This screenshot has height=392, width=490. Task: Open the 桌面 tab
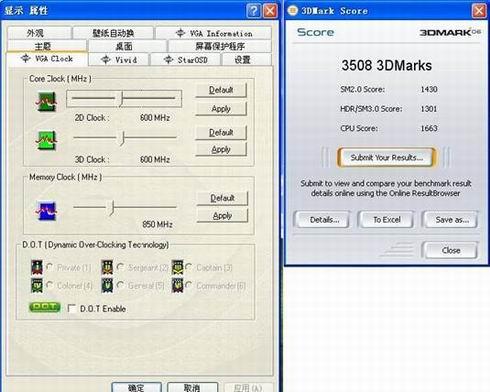coord(127,46)
